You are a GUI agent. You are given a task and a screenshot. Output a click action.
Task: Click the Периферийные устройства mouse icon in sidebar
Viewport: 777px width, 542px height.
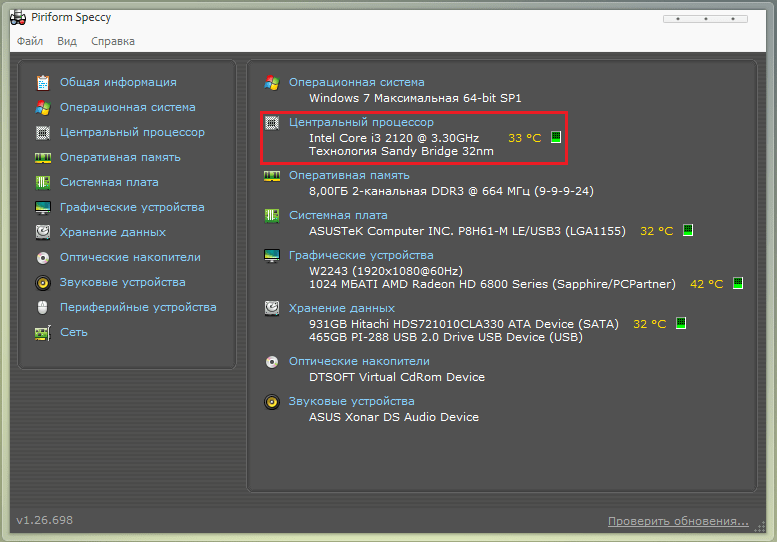[x=43, y=308]
